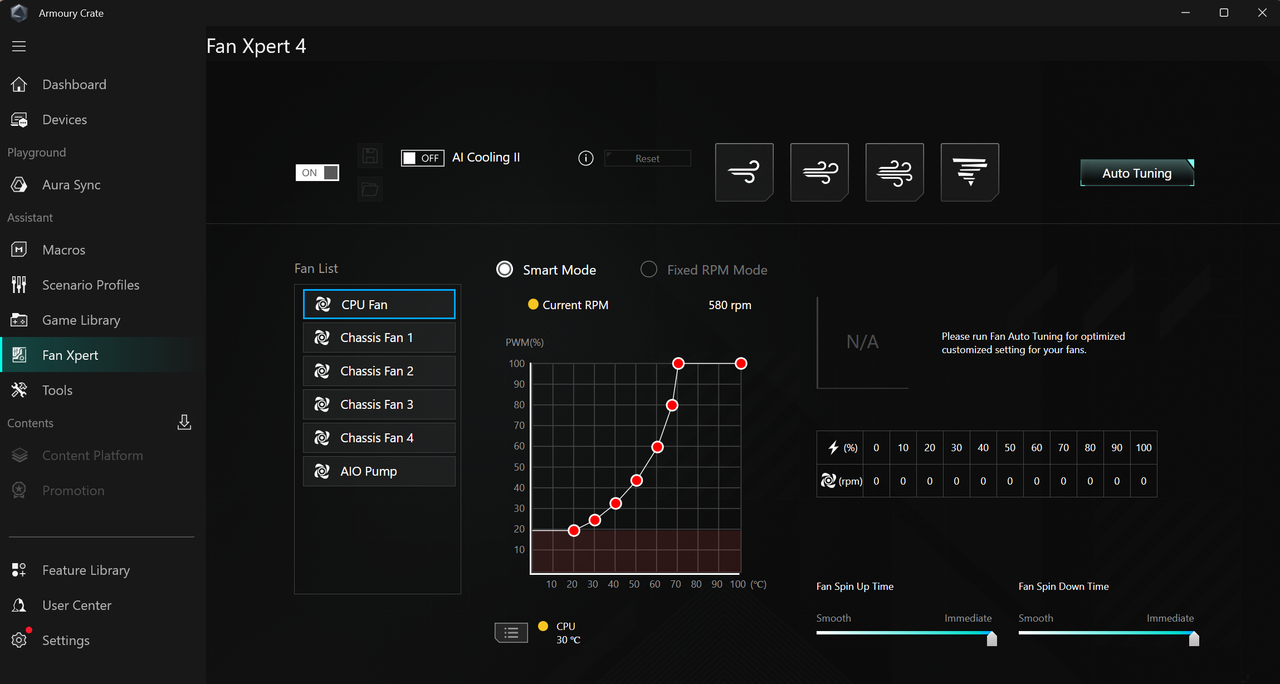Click the 'Current RPM' legend label
This screenshot has width=1280, height=684.
click(575, 305)
